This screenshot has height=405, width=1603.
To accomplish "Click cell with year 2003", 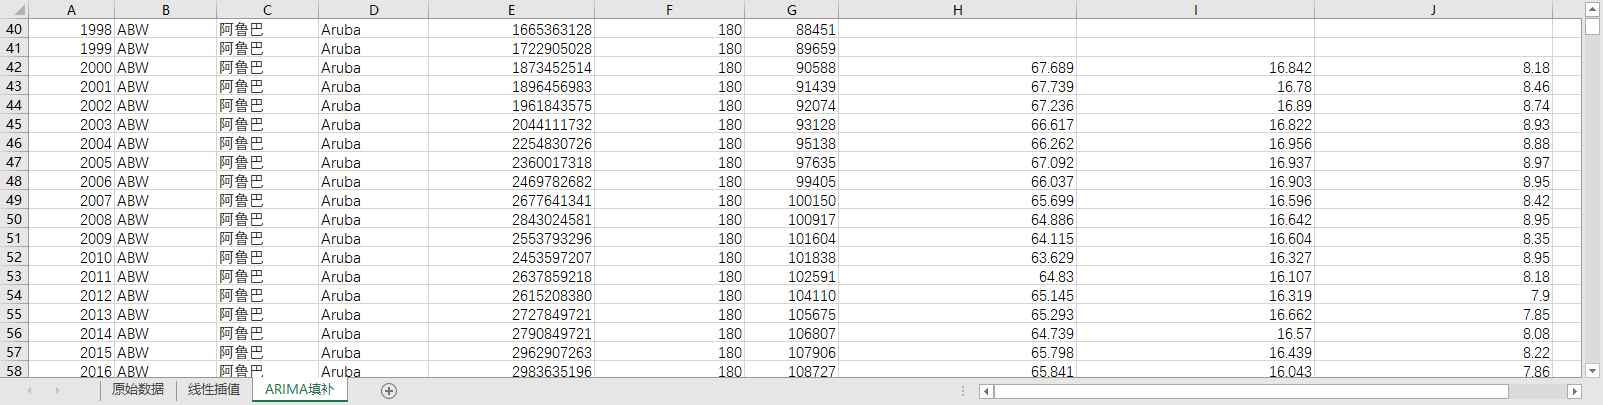I will tap(71, 124).
